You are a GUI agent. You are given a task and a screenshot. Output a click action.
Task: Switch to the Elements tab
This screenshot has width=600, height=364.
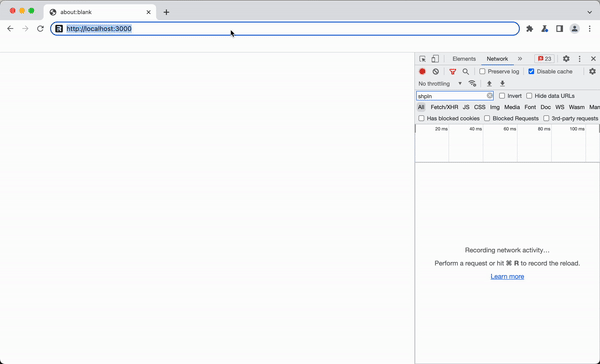(x=464, y=59)
